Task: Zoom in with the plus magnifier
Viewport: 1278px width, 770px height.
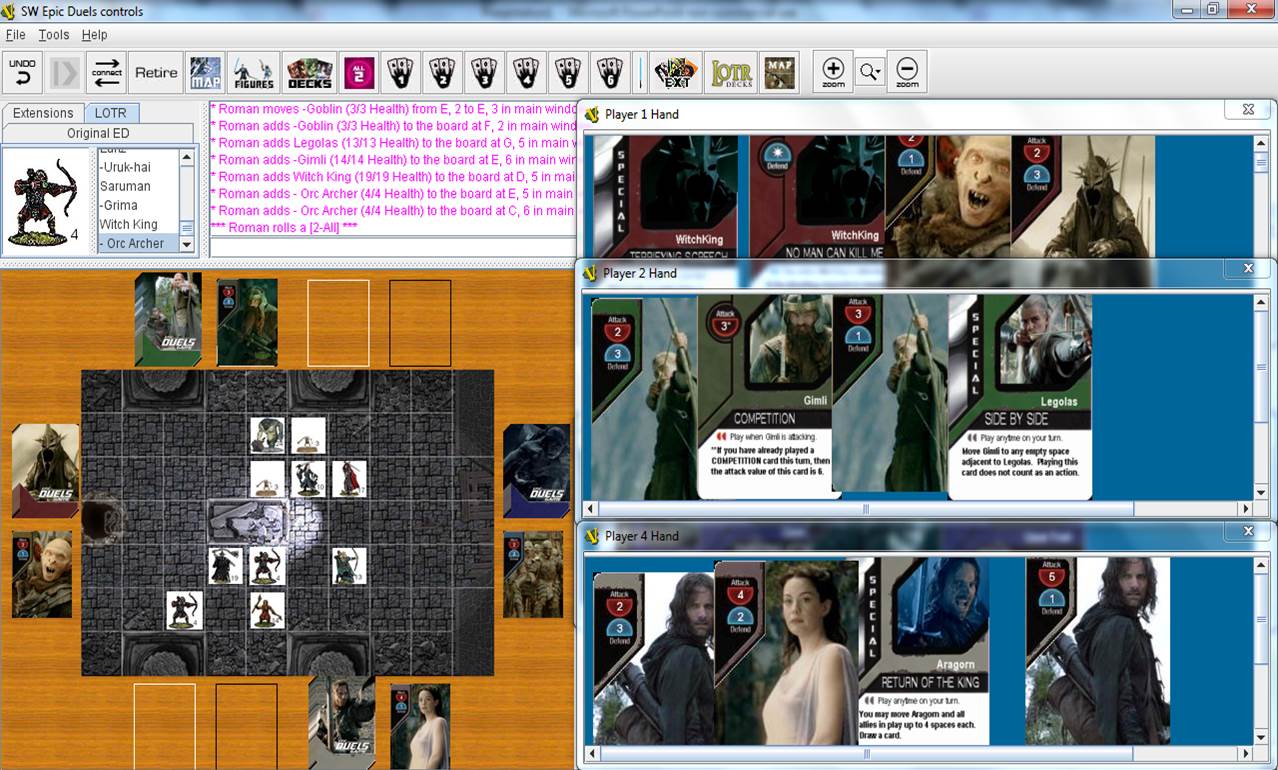Action: pyautogui.click(x=833, y=72)
